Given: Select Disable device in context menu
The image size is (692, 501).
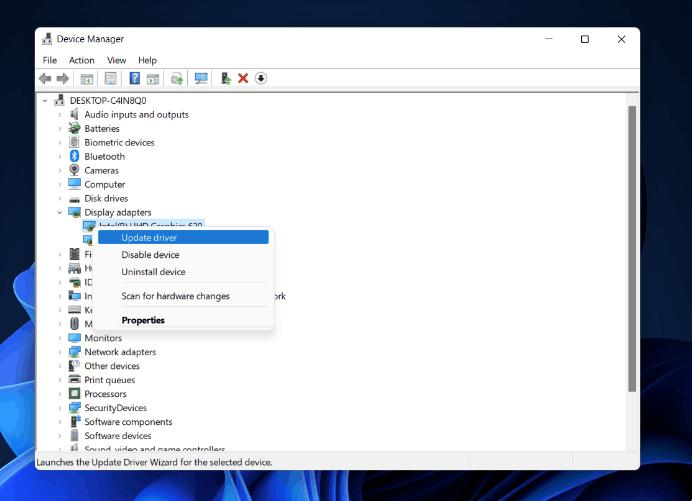Looking at the screenshot, I should pyautogui.click(x=150, y=255).
